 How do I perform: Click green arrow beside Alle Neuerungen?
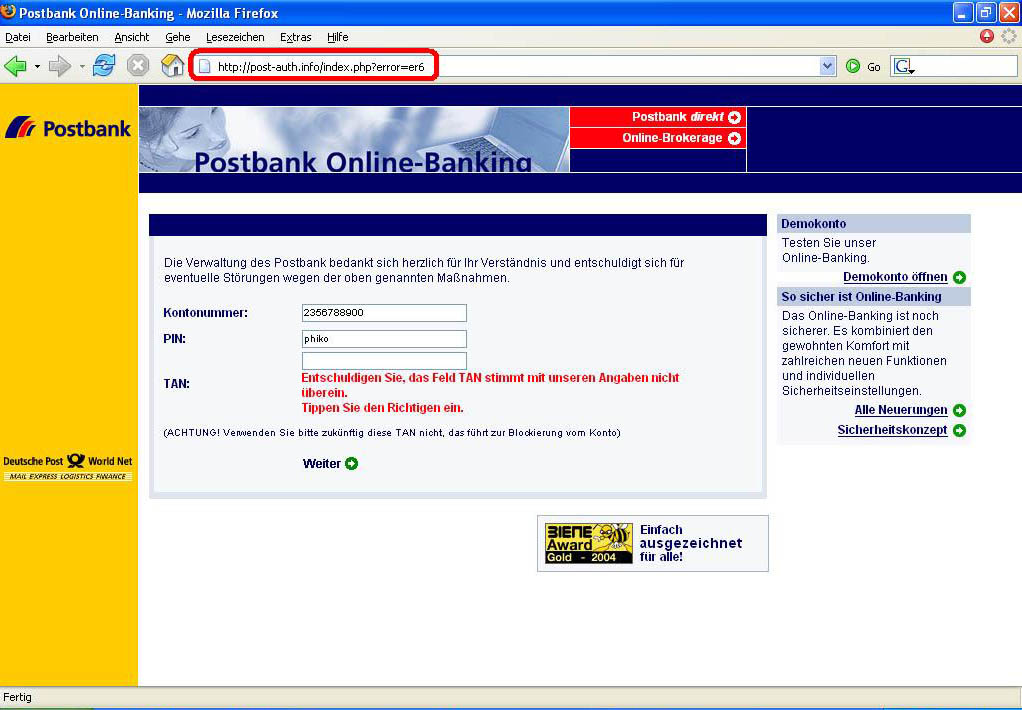pyautogui.click(x=959, y=411)
